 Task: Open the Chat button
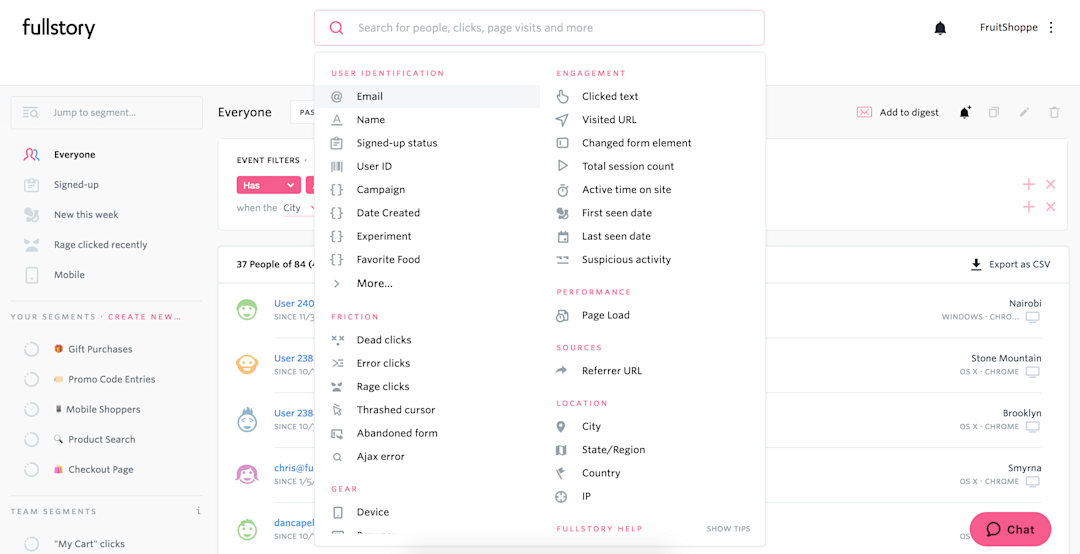click(x=1010, y=529)
